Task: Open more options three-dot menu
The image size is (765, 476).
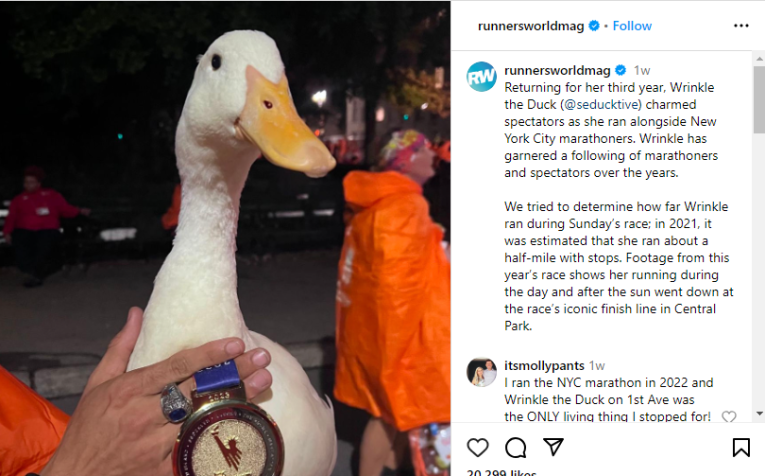Action: coord(741,26)
